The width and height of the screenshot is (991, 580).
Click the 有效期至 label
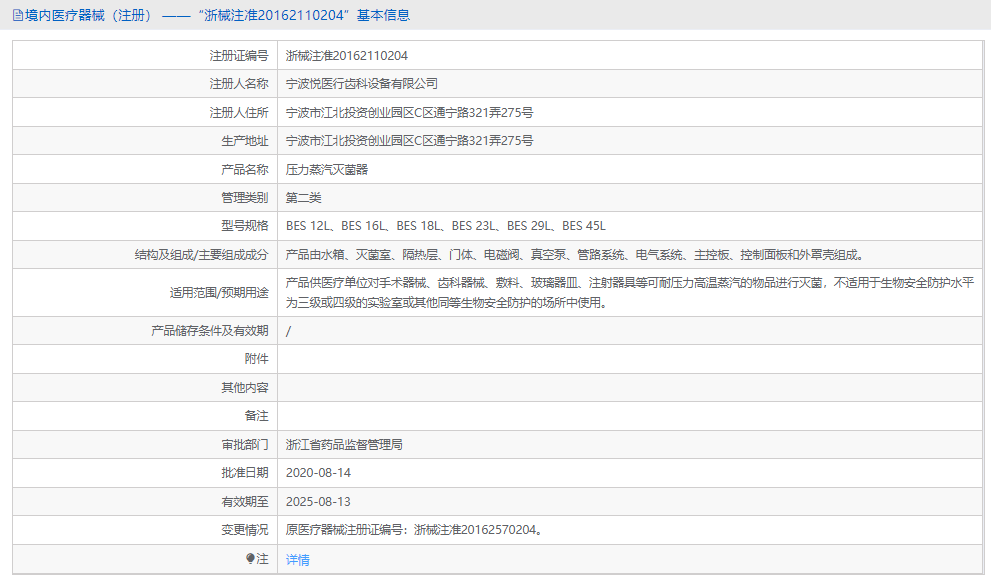(x=245, y=502)
